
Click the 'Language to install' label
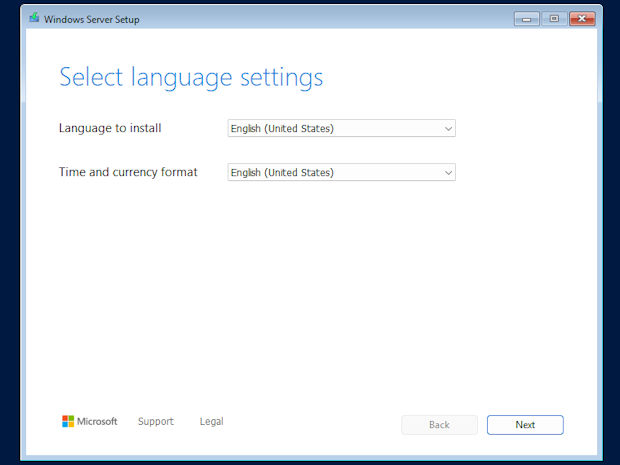(x=110, y=128)
